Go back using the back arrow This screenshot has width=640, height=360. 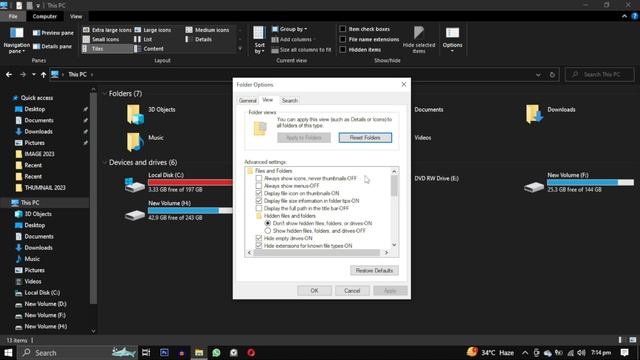[x=9, y=75]
